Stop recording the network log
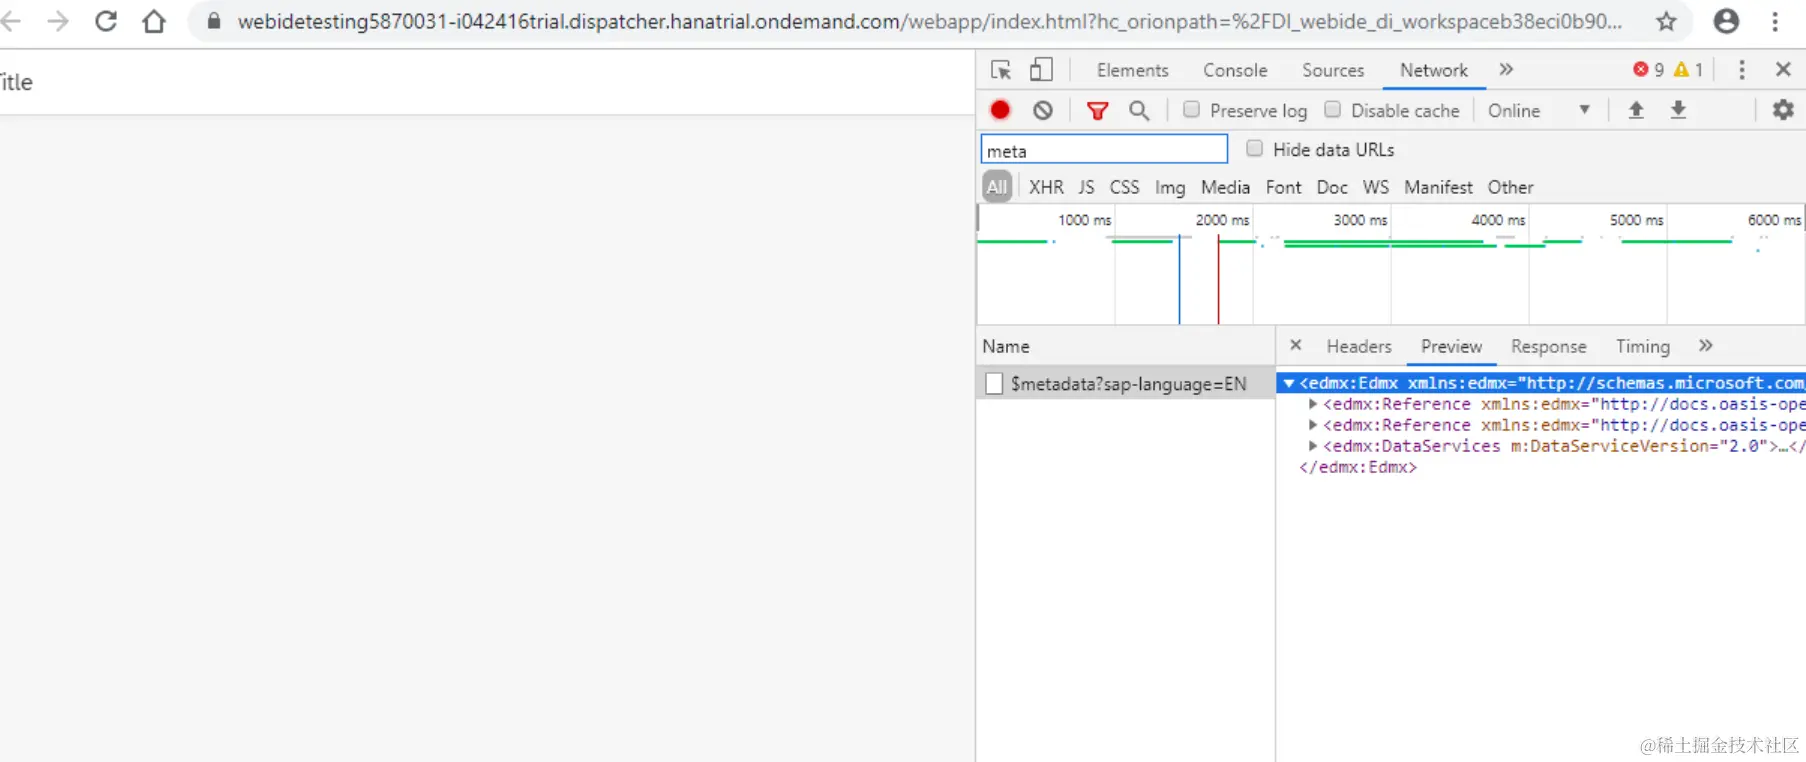1806x762 pixels. pos(1000,110)
